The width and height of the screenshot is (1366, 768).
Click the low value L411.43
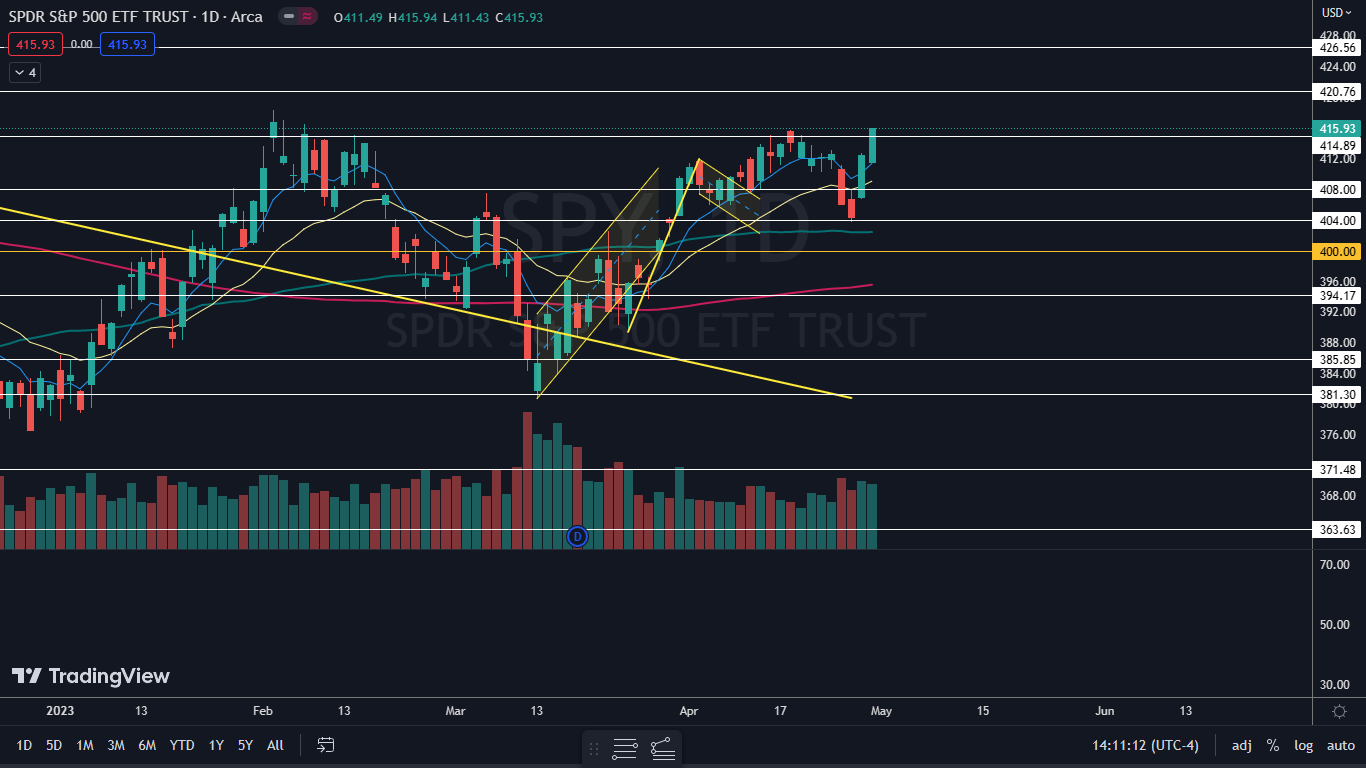click(x=468, y=17)
